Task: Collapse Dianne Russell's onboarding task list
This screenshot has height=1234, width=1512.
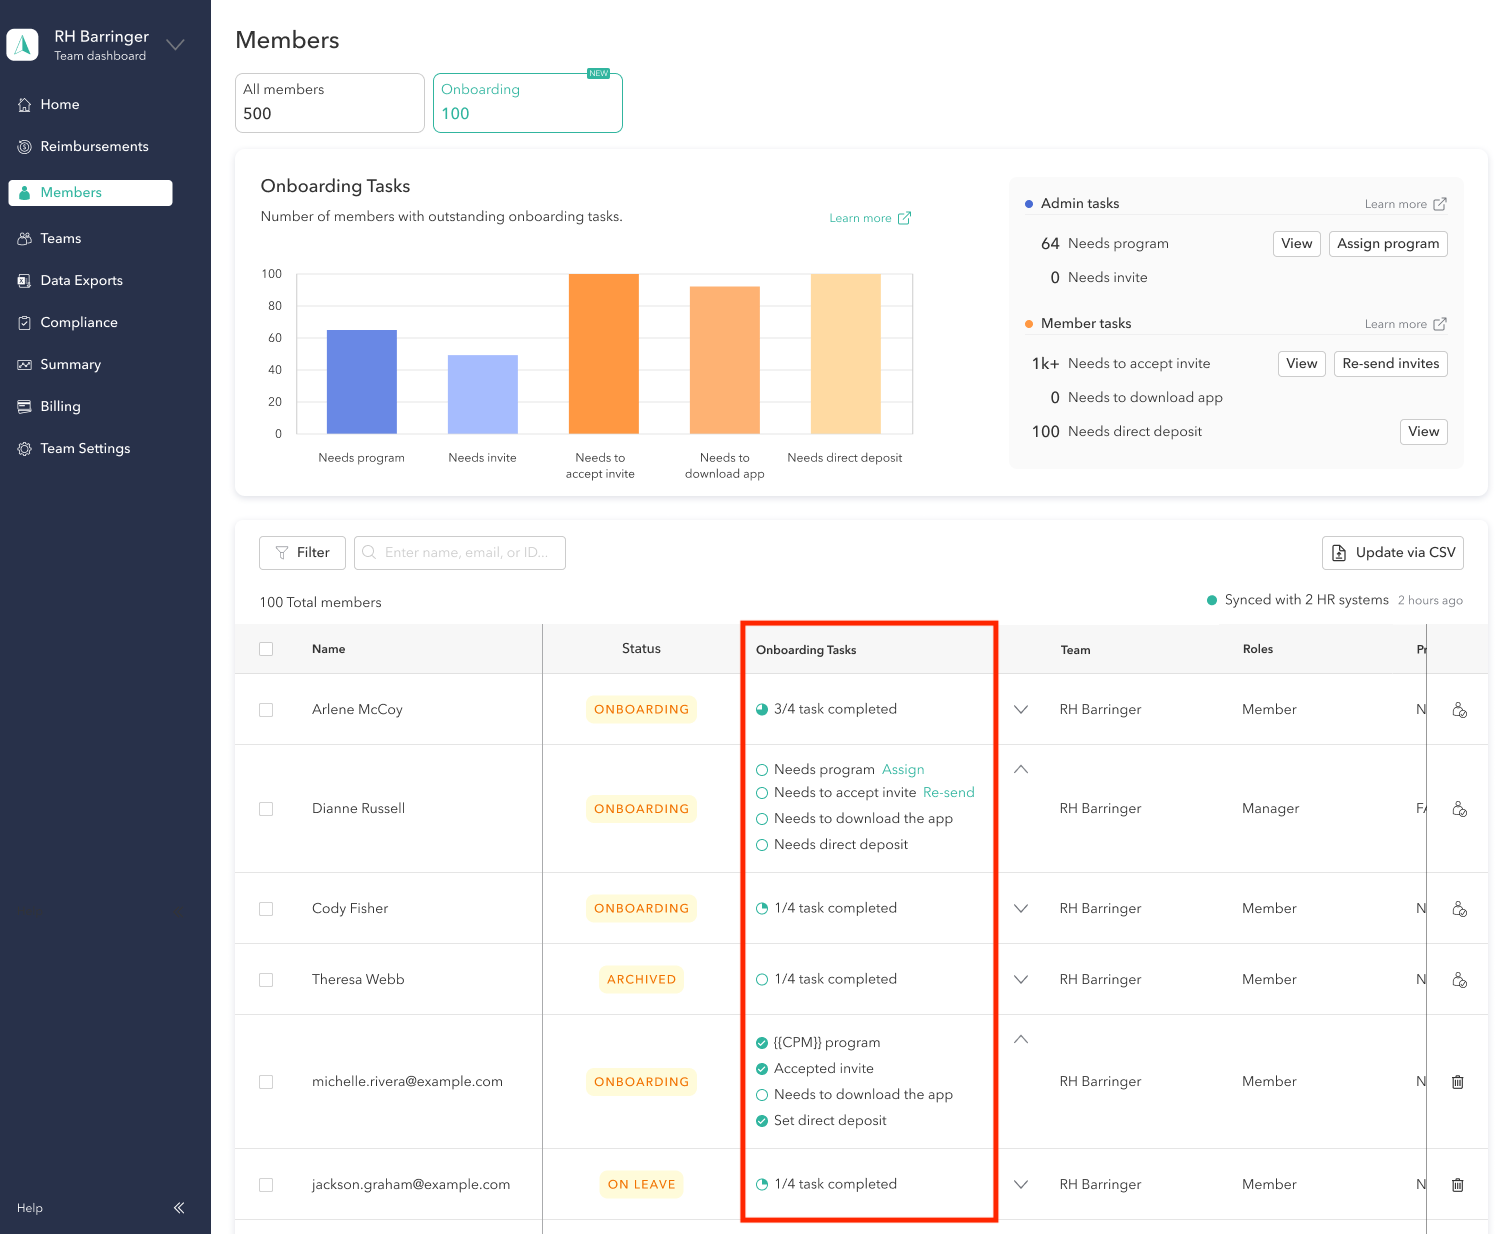Action: pyautogui.click(x=1020, y=769)
